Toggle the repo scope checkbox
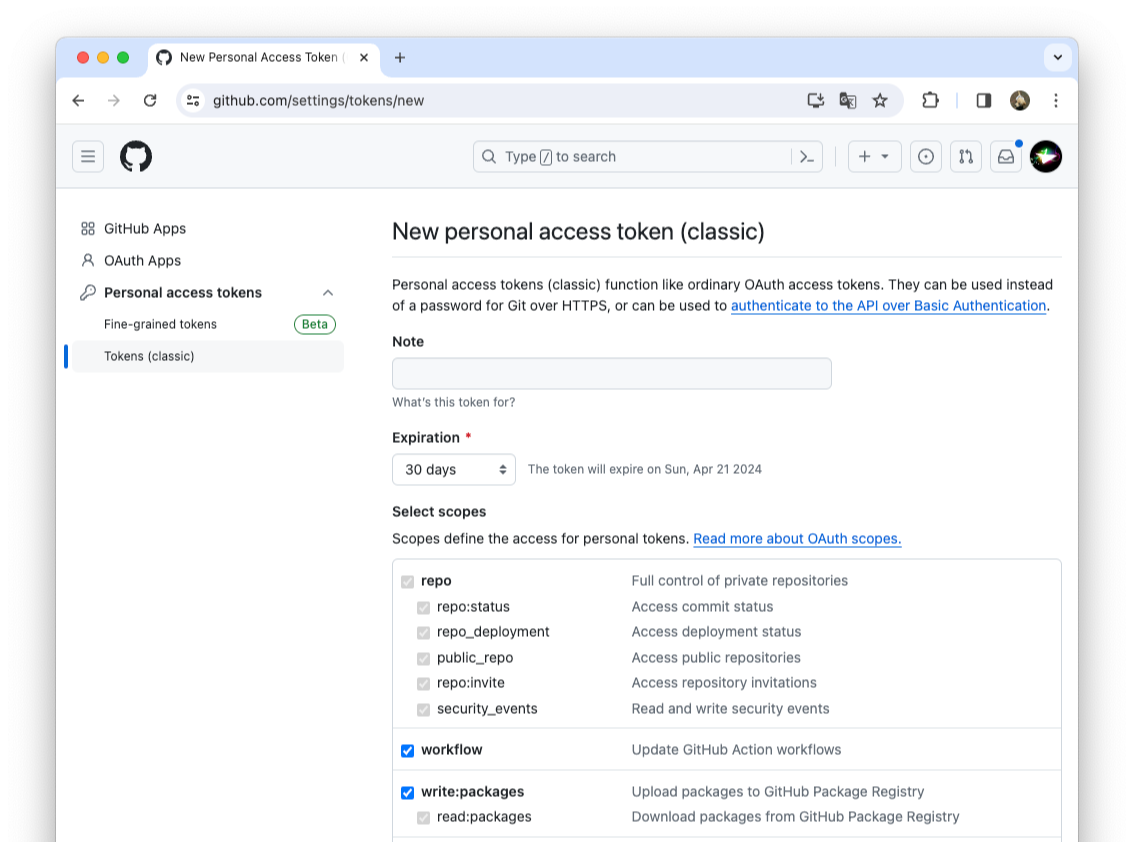 [407, 582]
